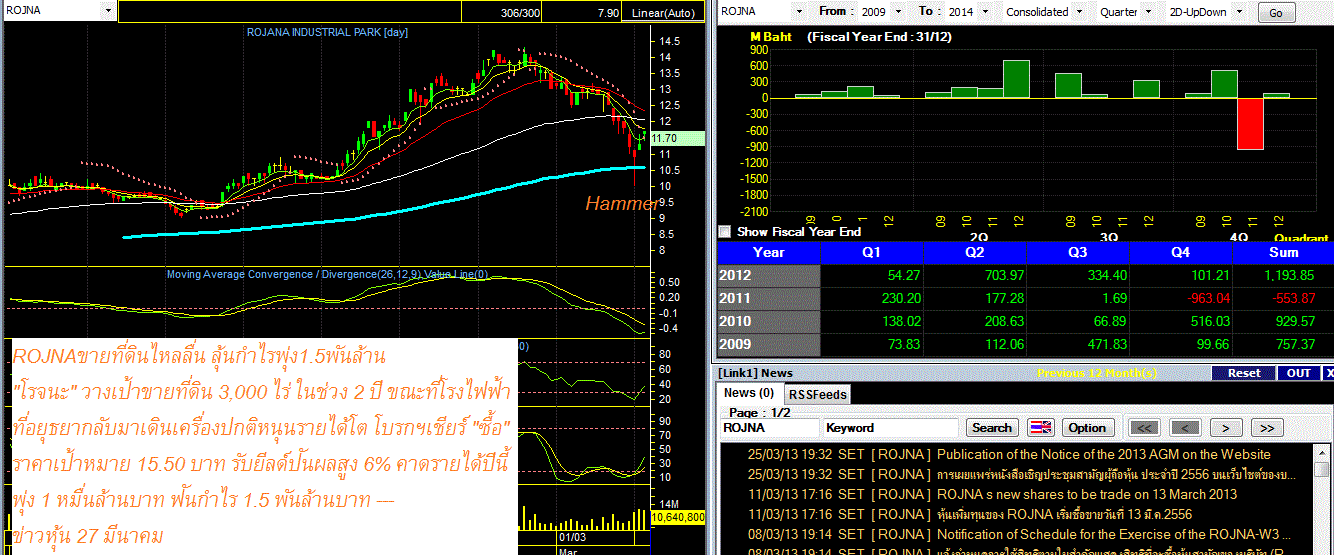This screenshot has height=555, width=1334.
Task: Open the news Option button
Action: pos(1087,427)
